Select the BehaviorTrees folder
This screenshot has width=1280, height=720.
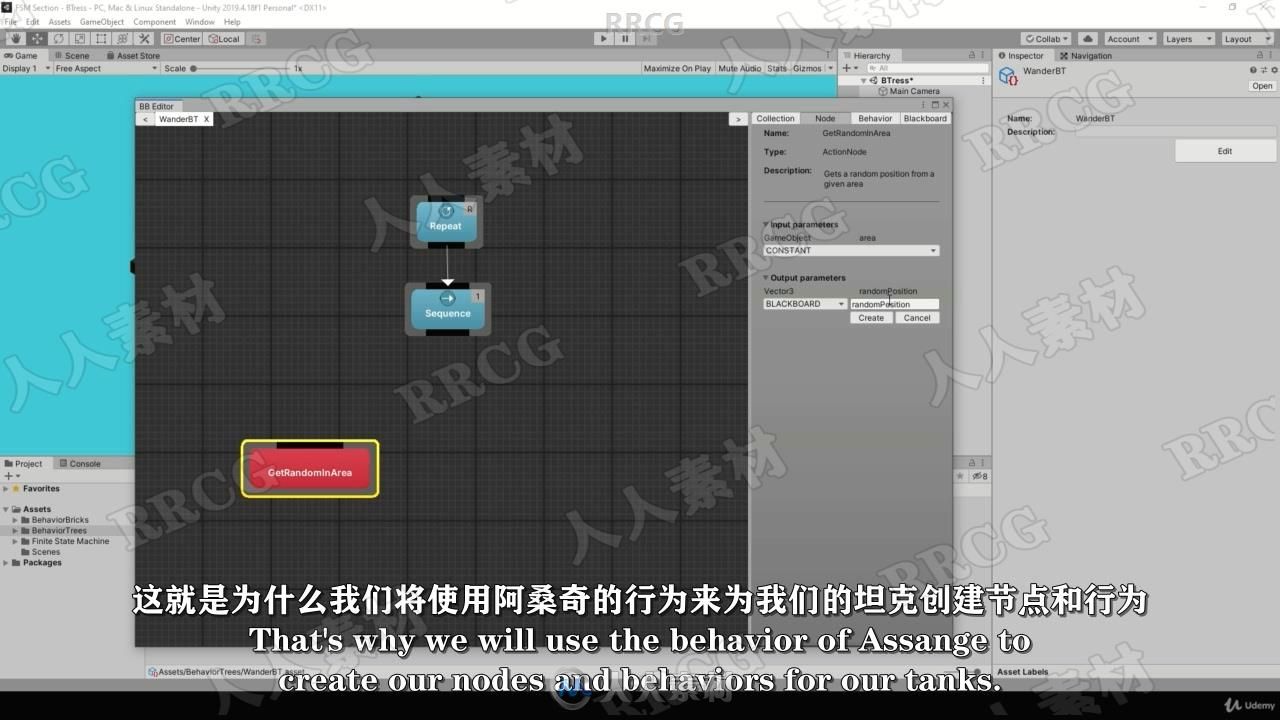(x=59, y=531)
